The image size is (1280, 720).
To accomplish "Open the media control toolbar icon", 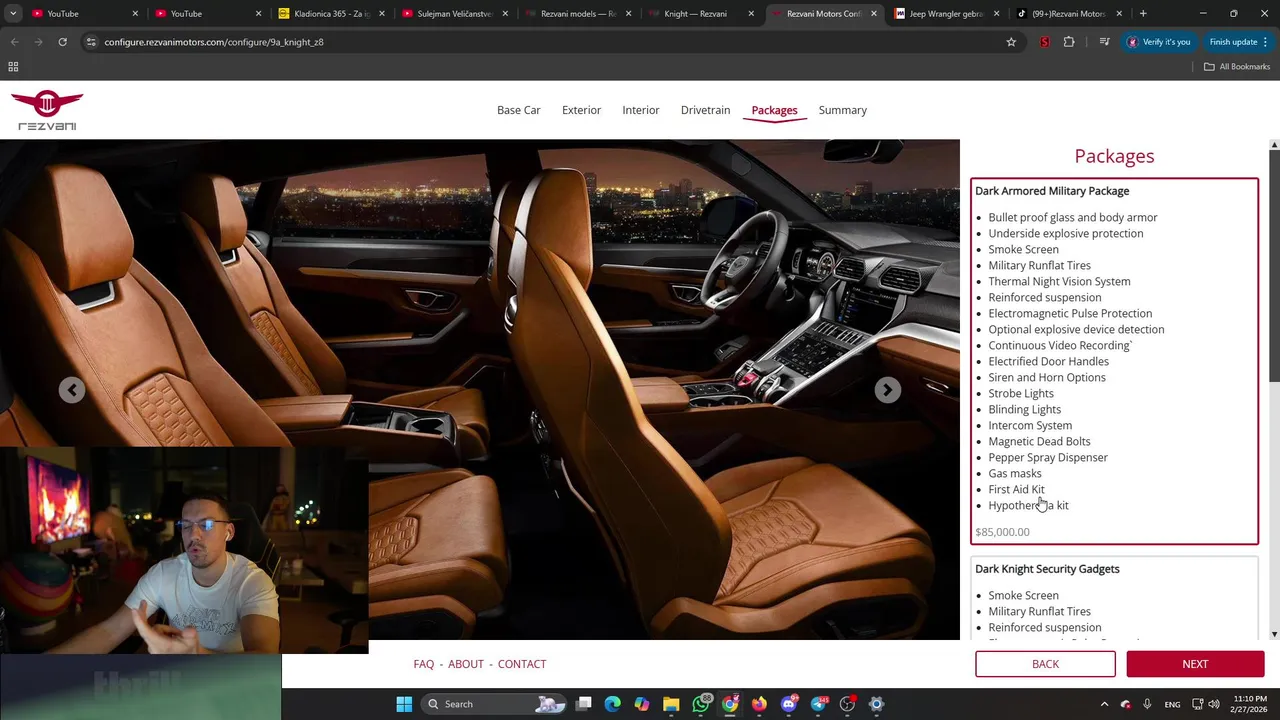I will click(x=1104, y=42).
